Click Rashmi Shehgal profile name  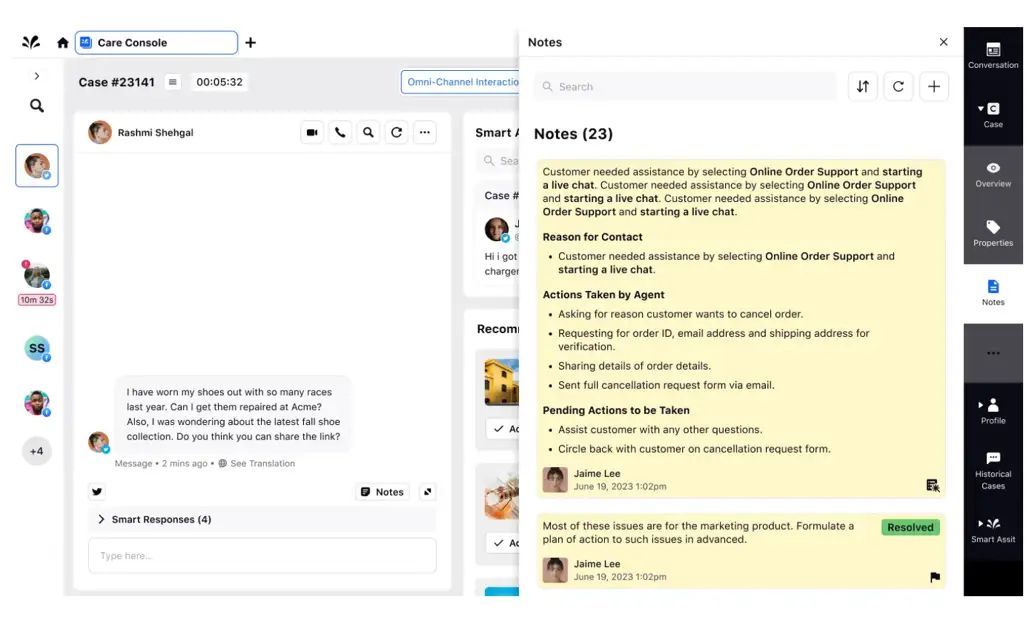155,133
